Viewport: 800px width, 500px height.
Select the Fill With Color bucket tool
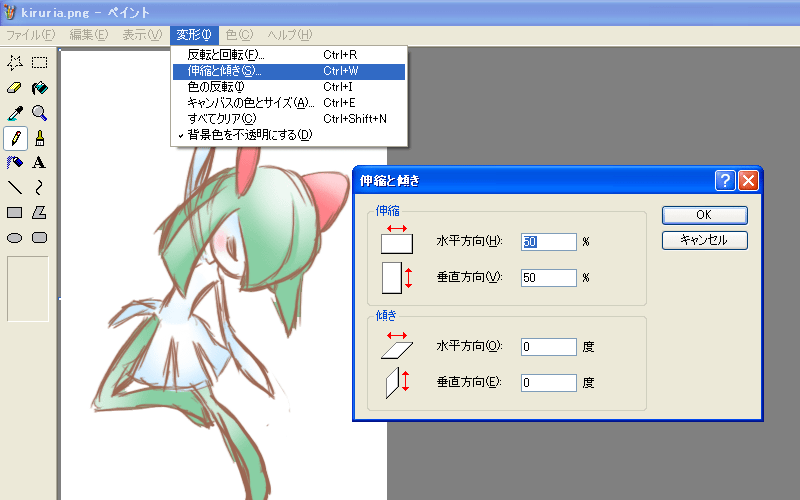pyautogui.click(x=40, y=88)
